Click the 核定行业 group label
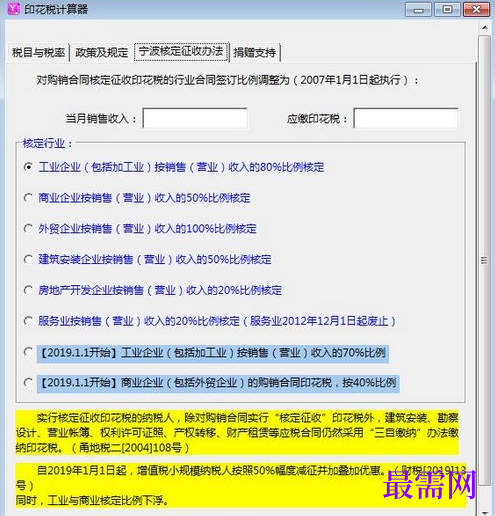The height and width of the screenshot is (516, 495). pyautogui.click(x=47, y=144)
